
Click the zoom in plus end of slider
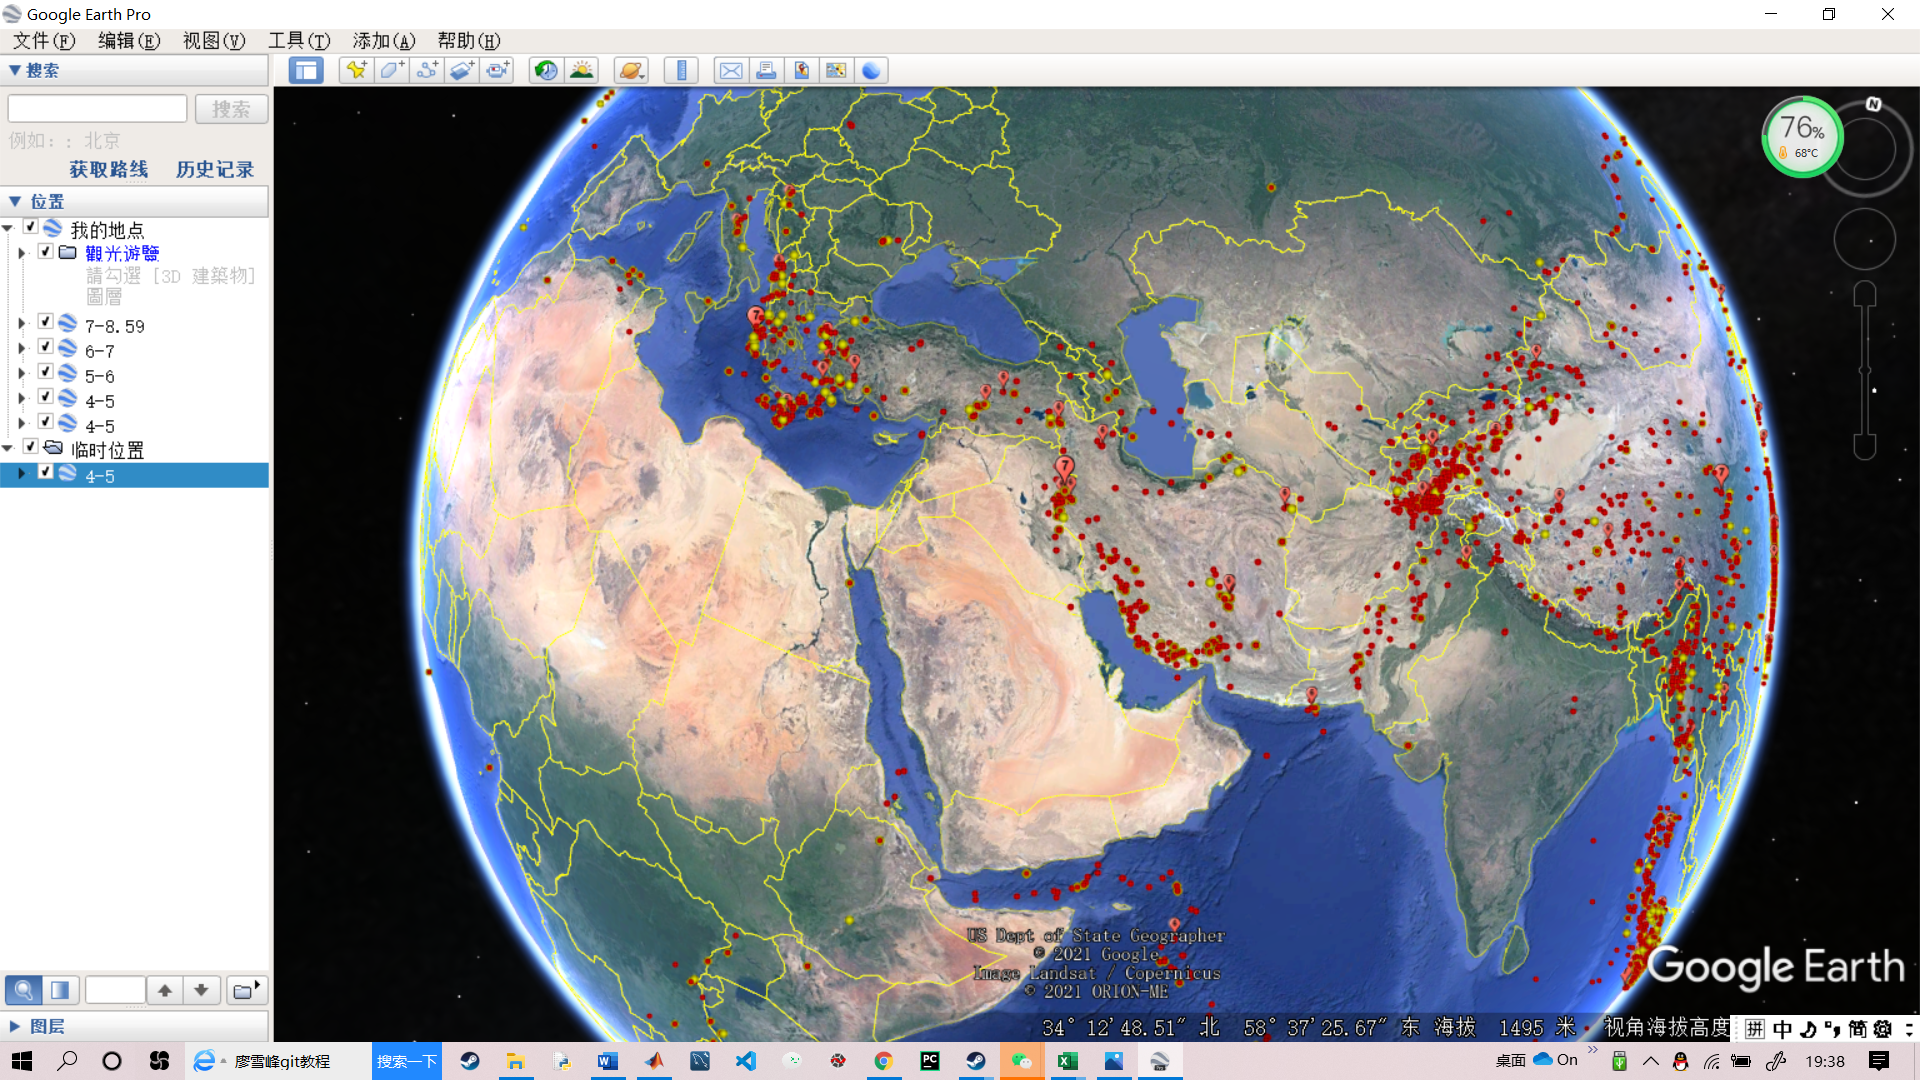[x=1865, y=294]
